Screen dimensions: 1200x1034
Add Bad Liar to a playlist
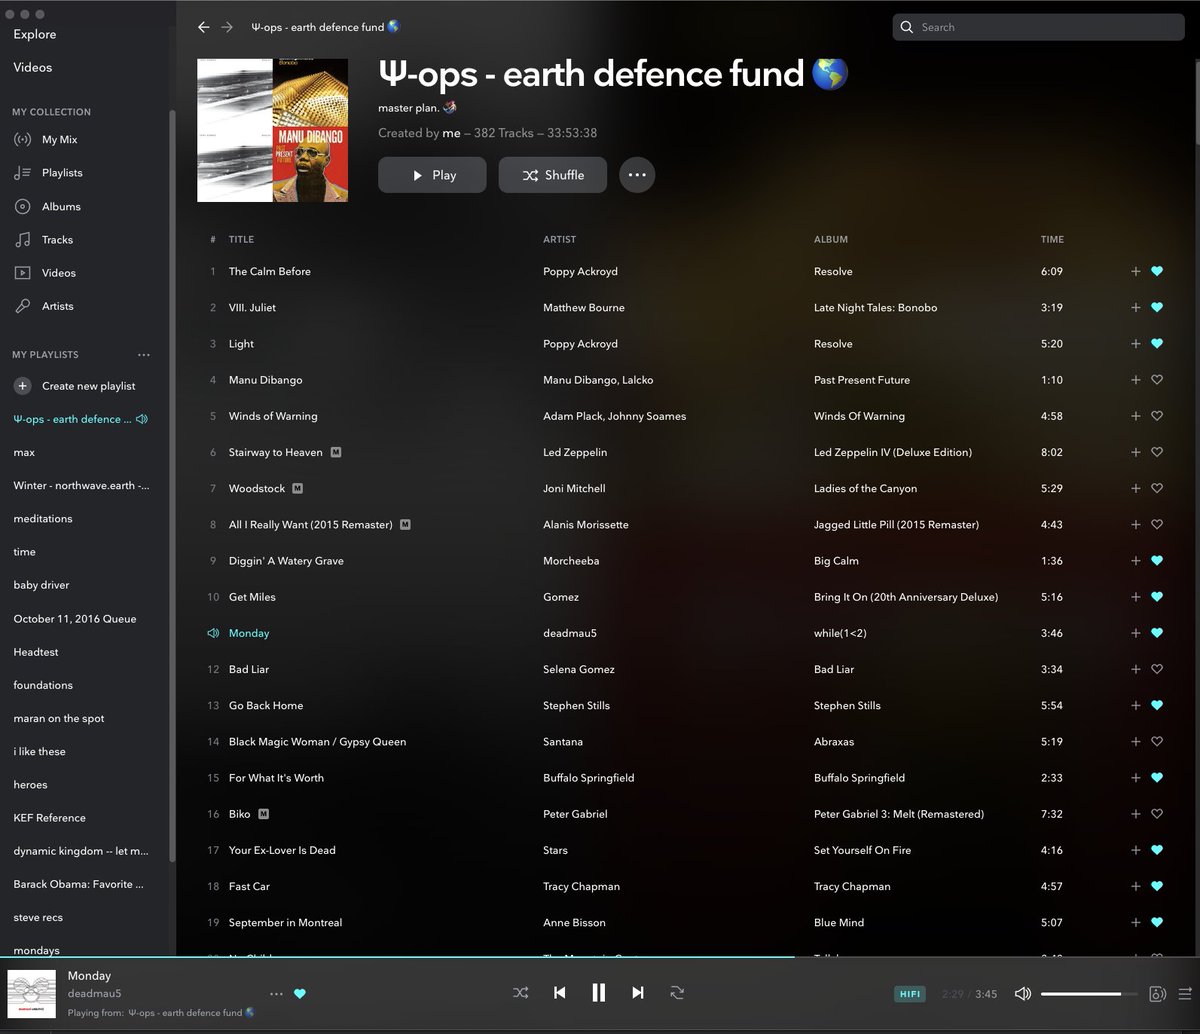tap(1135, 669)
